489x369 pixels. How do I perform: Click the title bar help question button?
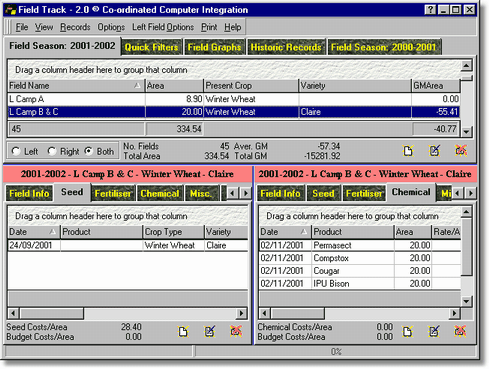coord(430,10)
